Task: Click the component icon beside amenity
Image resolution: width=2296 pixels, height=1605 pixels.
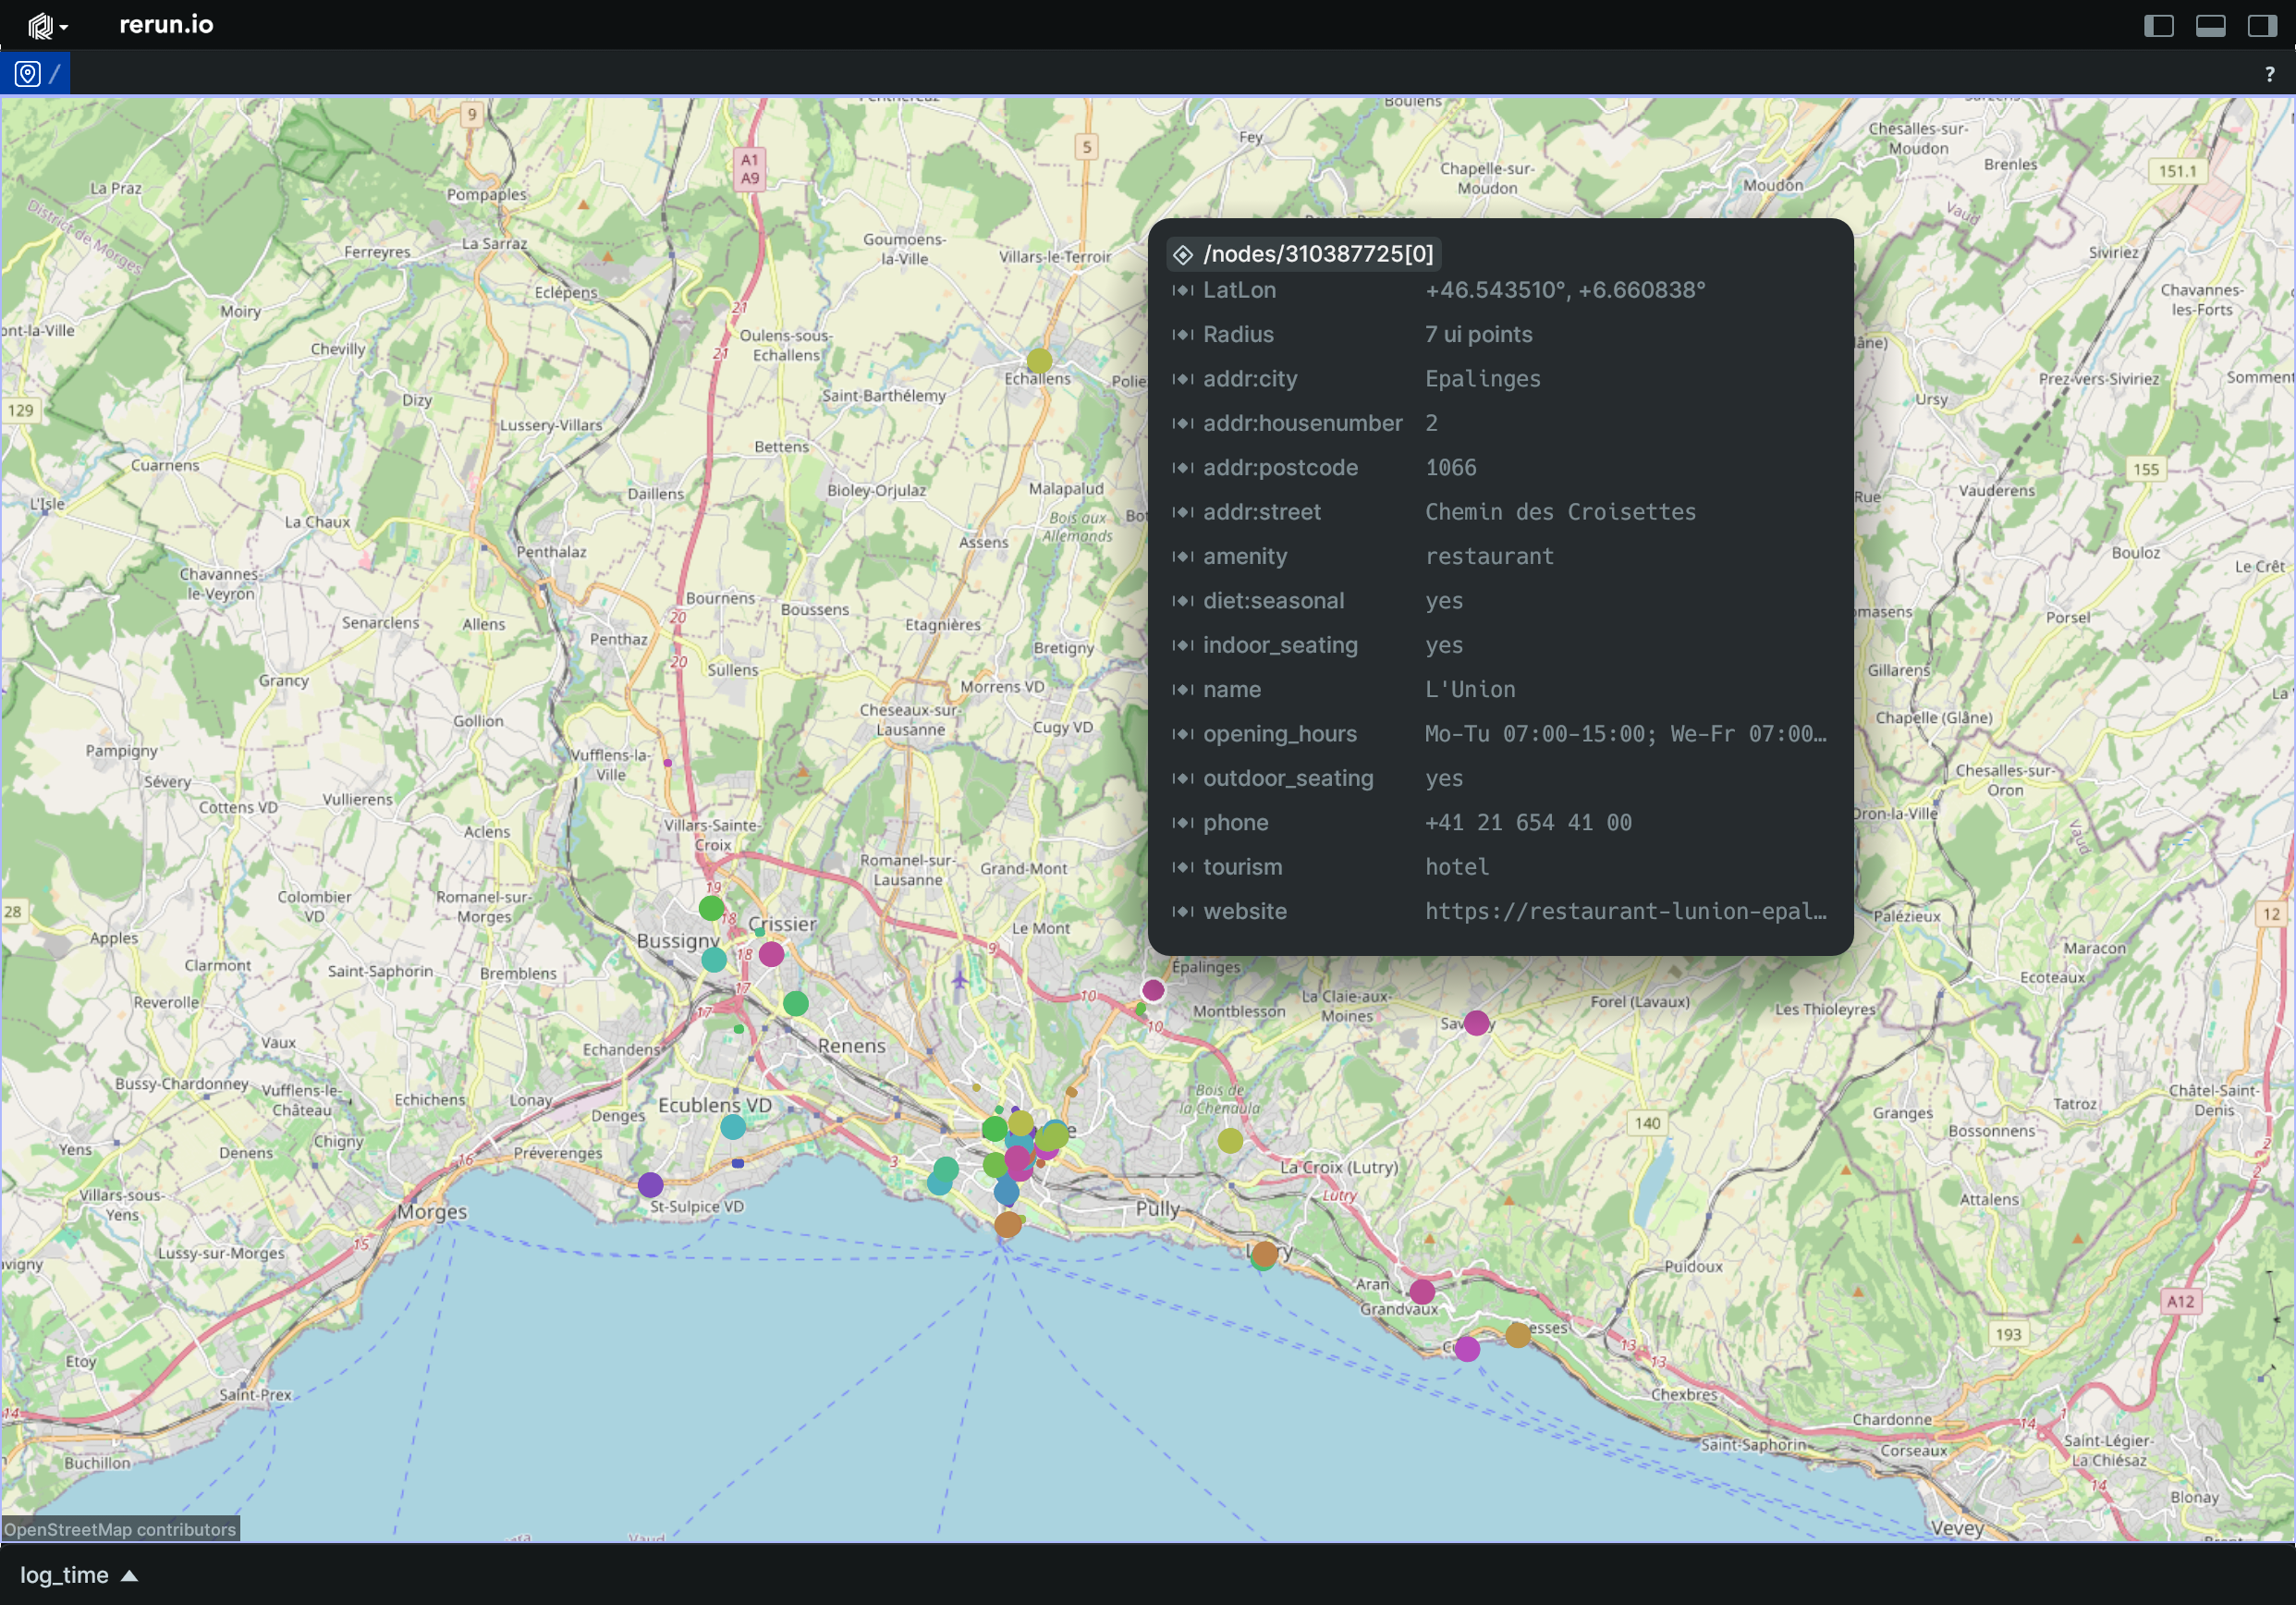Action: point(1183,556)
